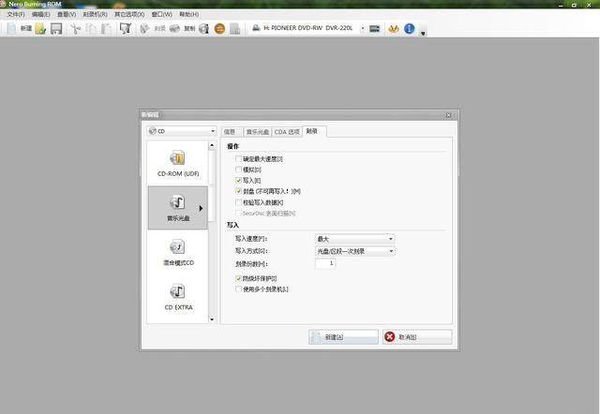The image size is (600, 414).
Task: Enable the Simulation (模拟) checkbox
Action: tap(238, 169)
